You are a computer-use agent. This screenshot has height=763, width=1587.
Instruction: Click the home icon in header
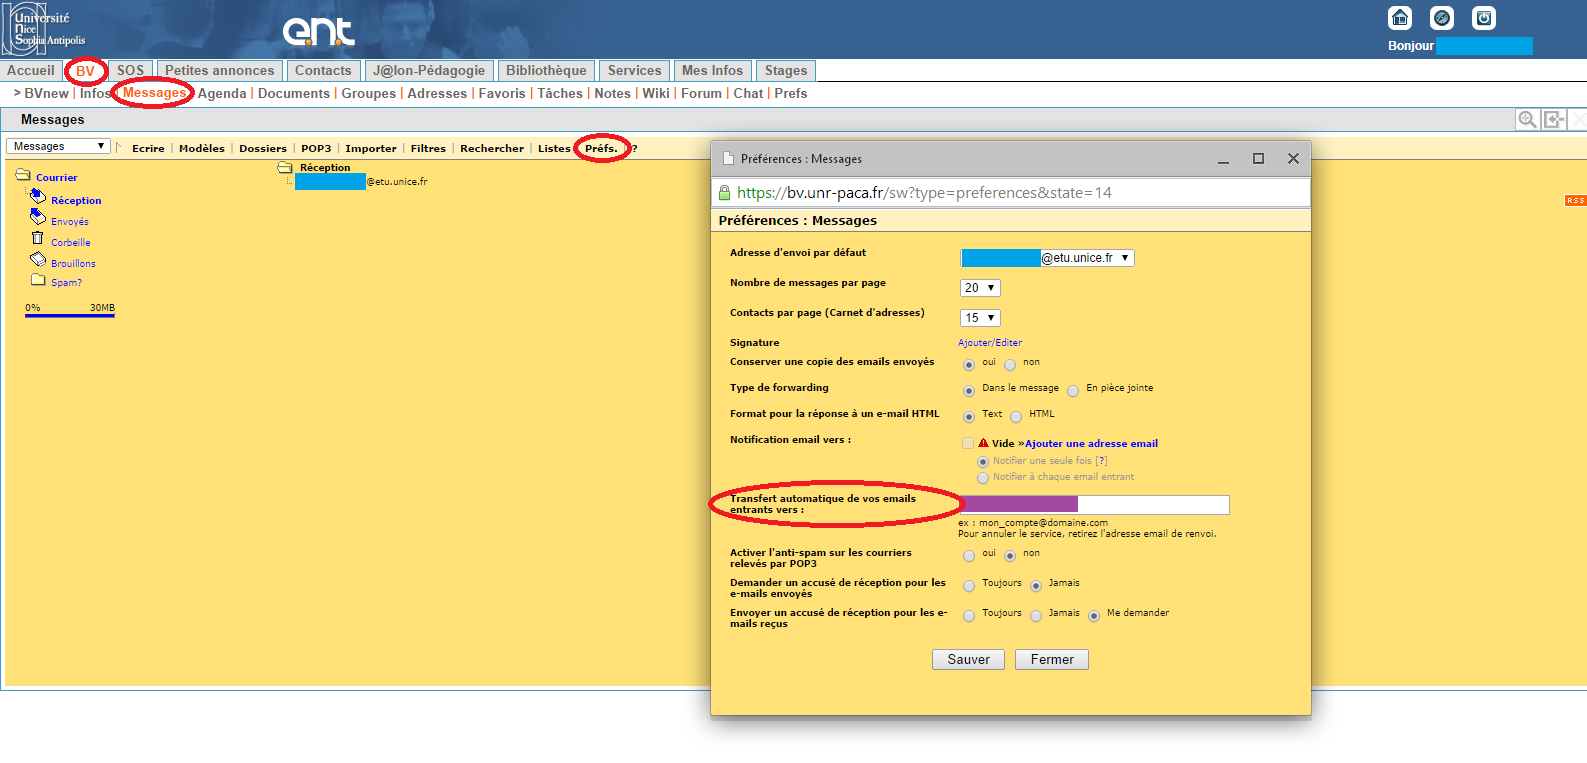coord(1400,18)
